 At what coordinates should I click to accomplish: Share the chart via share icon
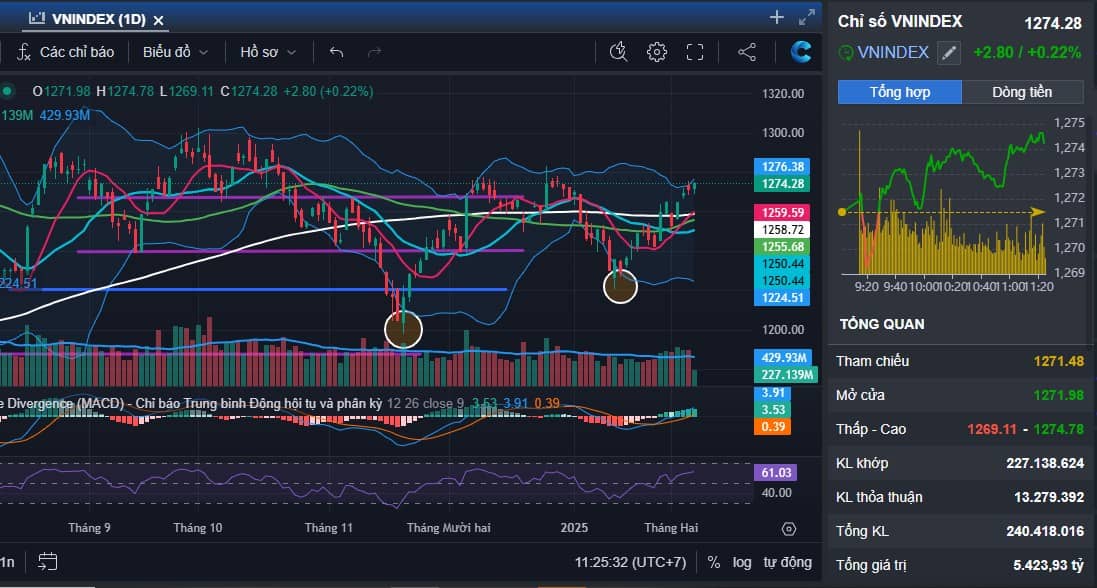point(746,52)
